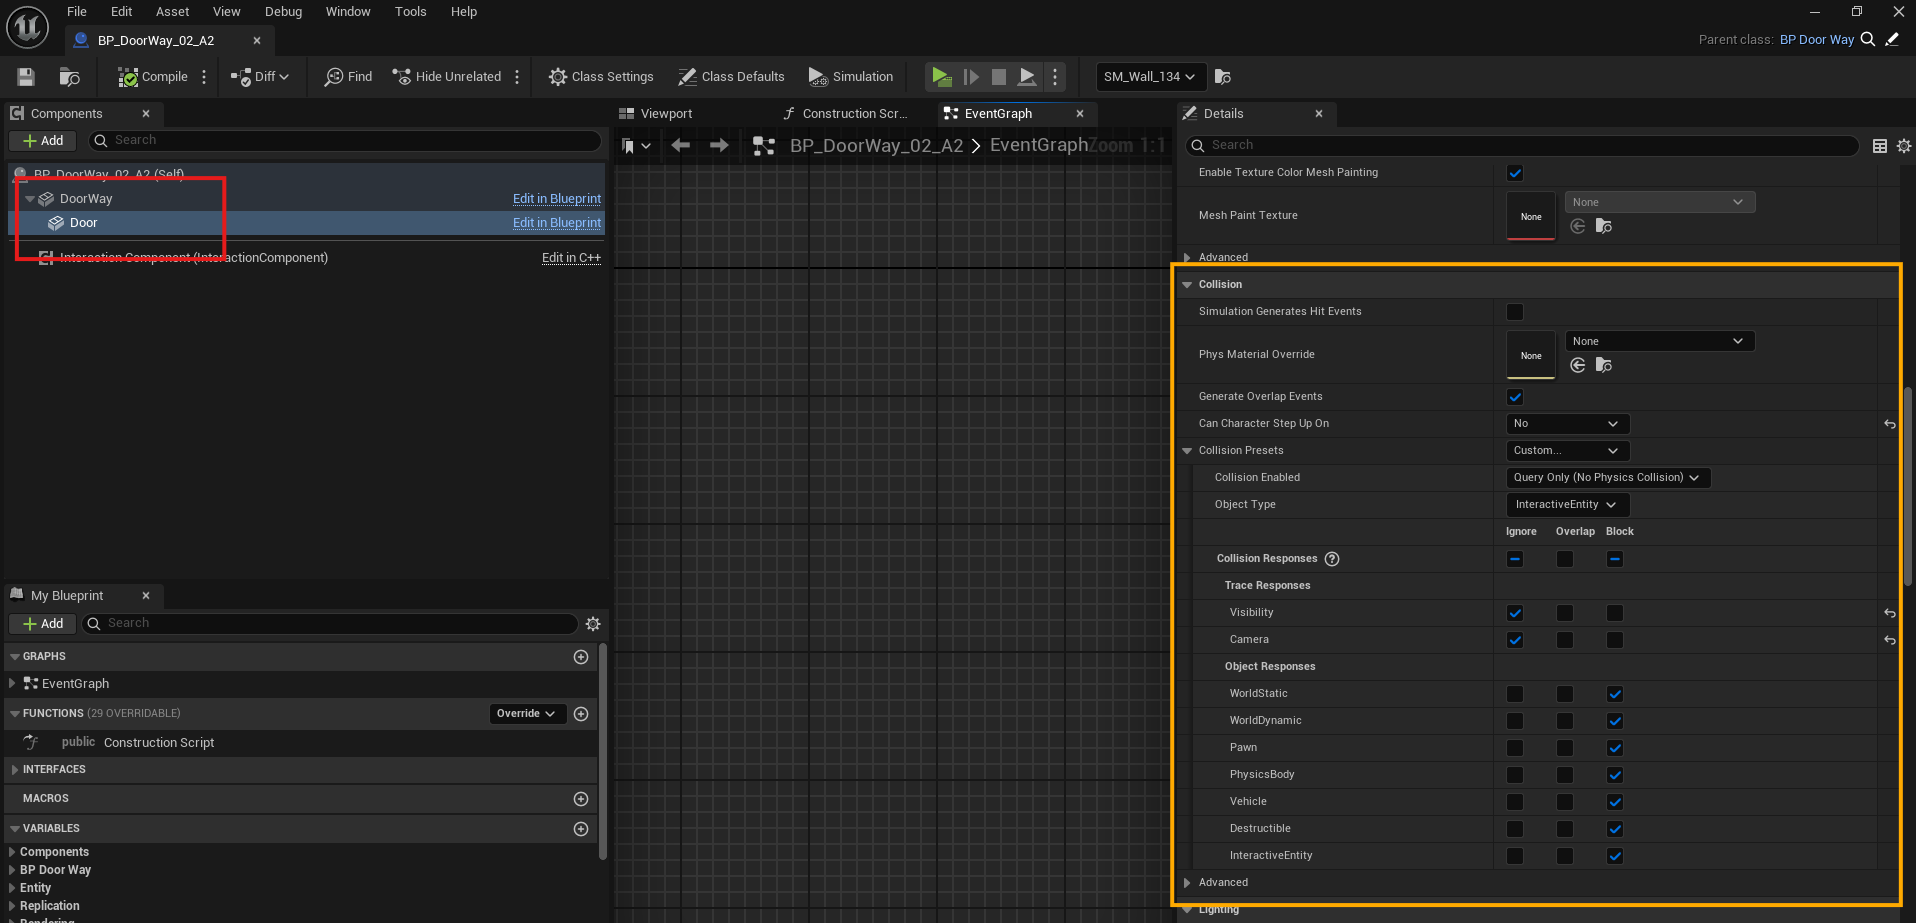Screen dimensions: 1916x923
Task: Open play options three-dot menu
Action: pos(1055,77)
